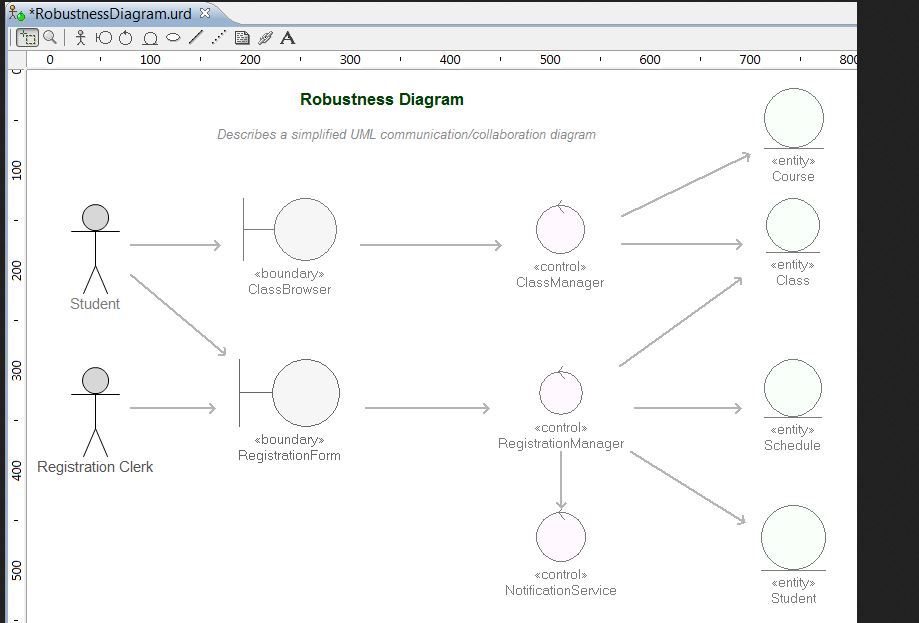Select the ellipse use case tool
This screenshot has height=623, width=919.
[173, 38]
